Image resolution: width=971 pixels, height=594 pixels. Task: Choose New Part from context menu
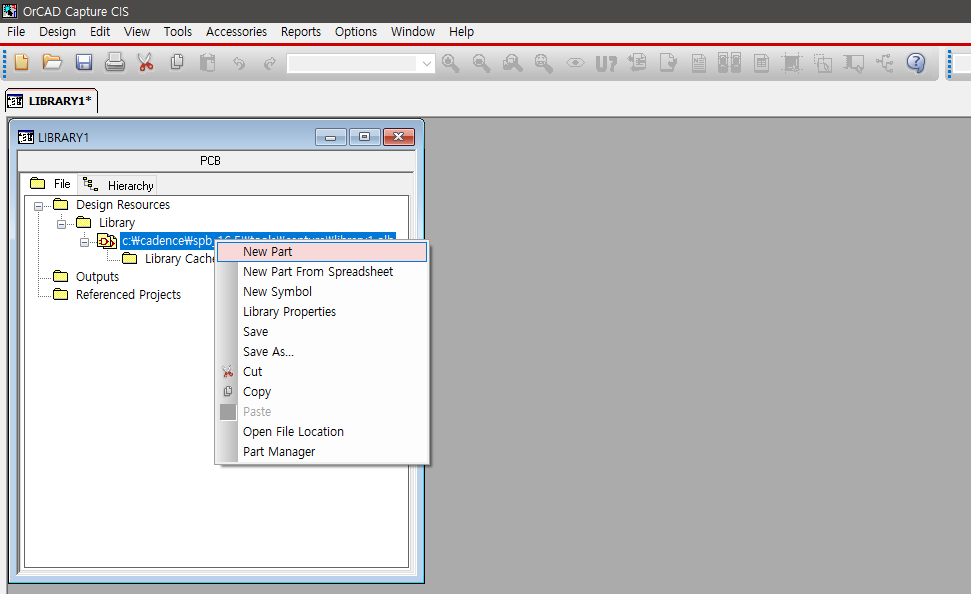pyautogui.click(x=322, y=252)
